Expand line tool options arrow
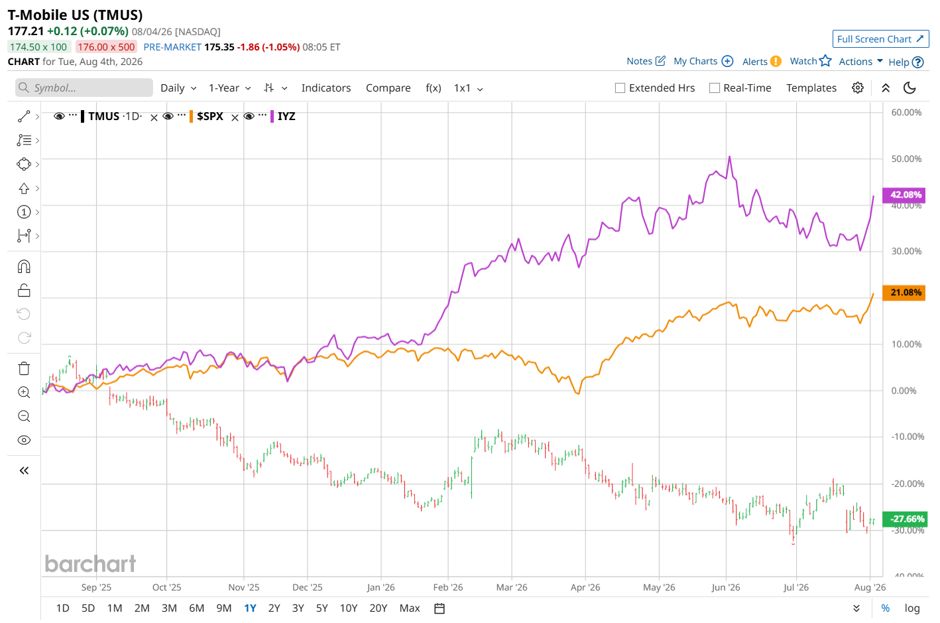 (x=37, y=116)
